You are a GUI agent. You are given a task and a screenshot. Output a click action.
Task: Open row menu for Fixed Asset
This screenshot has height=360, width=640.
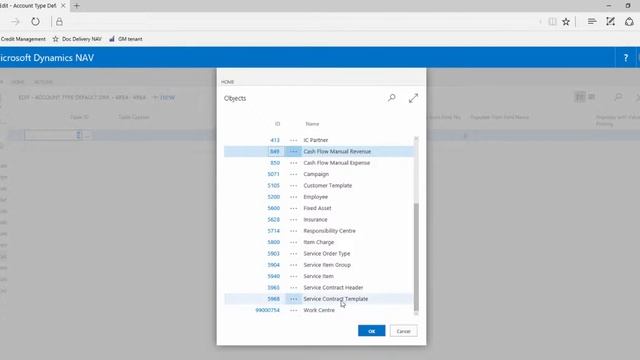[293, 208]
